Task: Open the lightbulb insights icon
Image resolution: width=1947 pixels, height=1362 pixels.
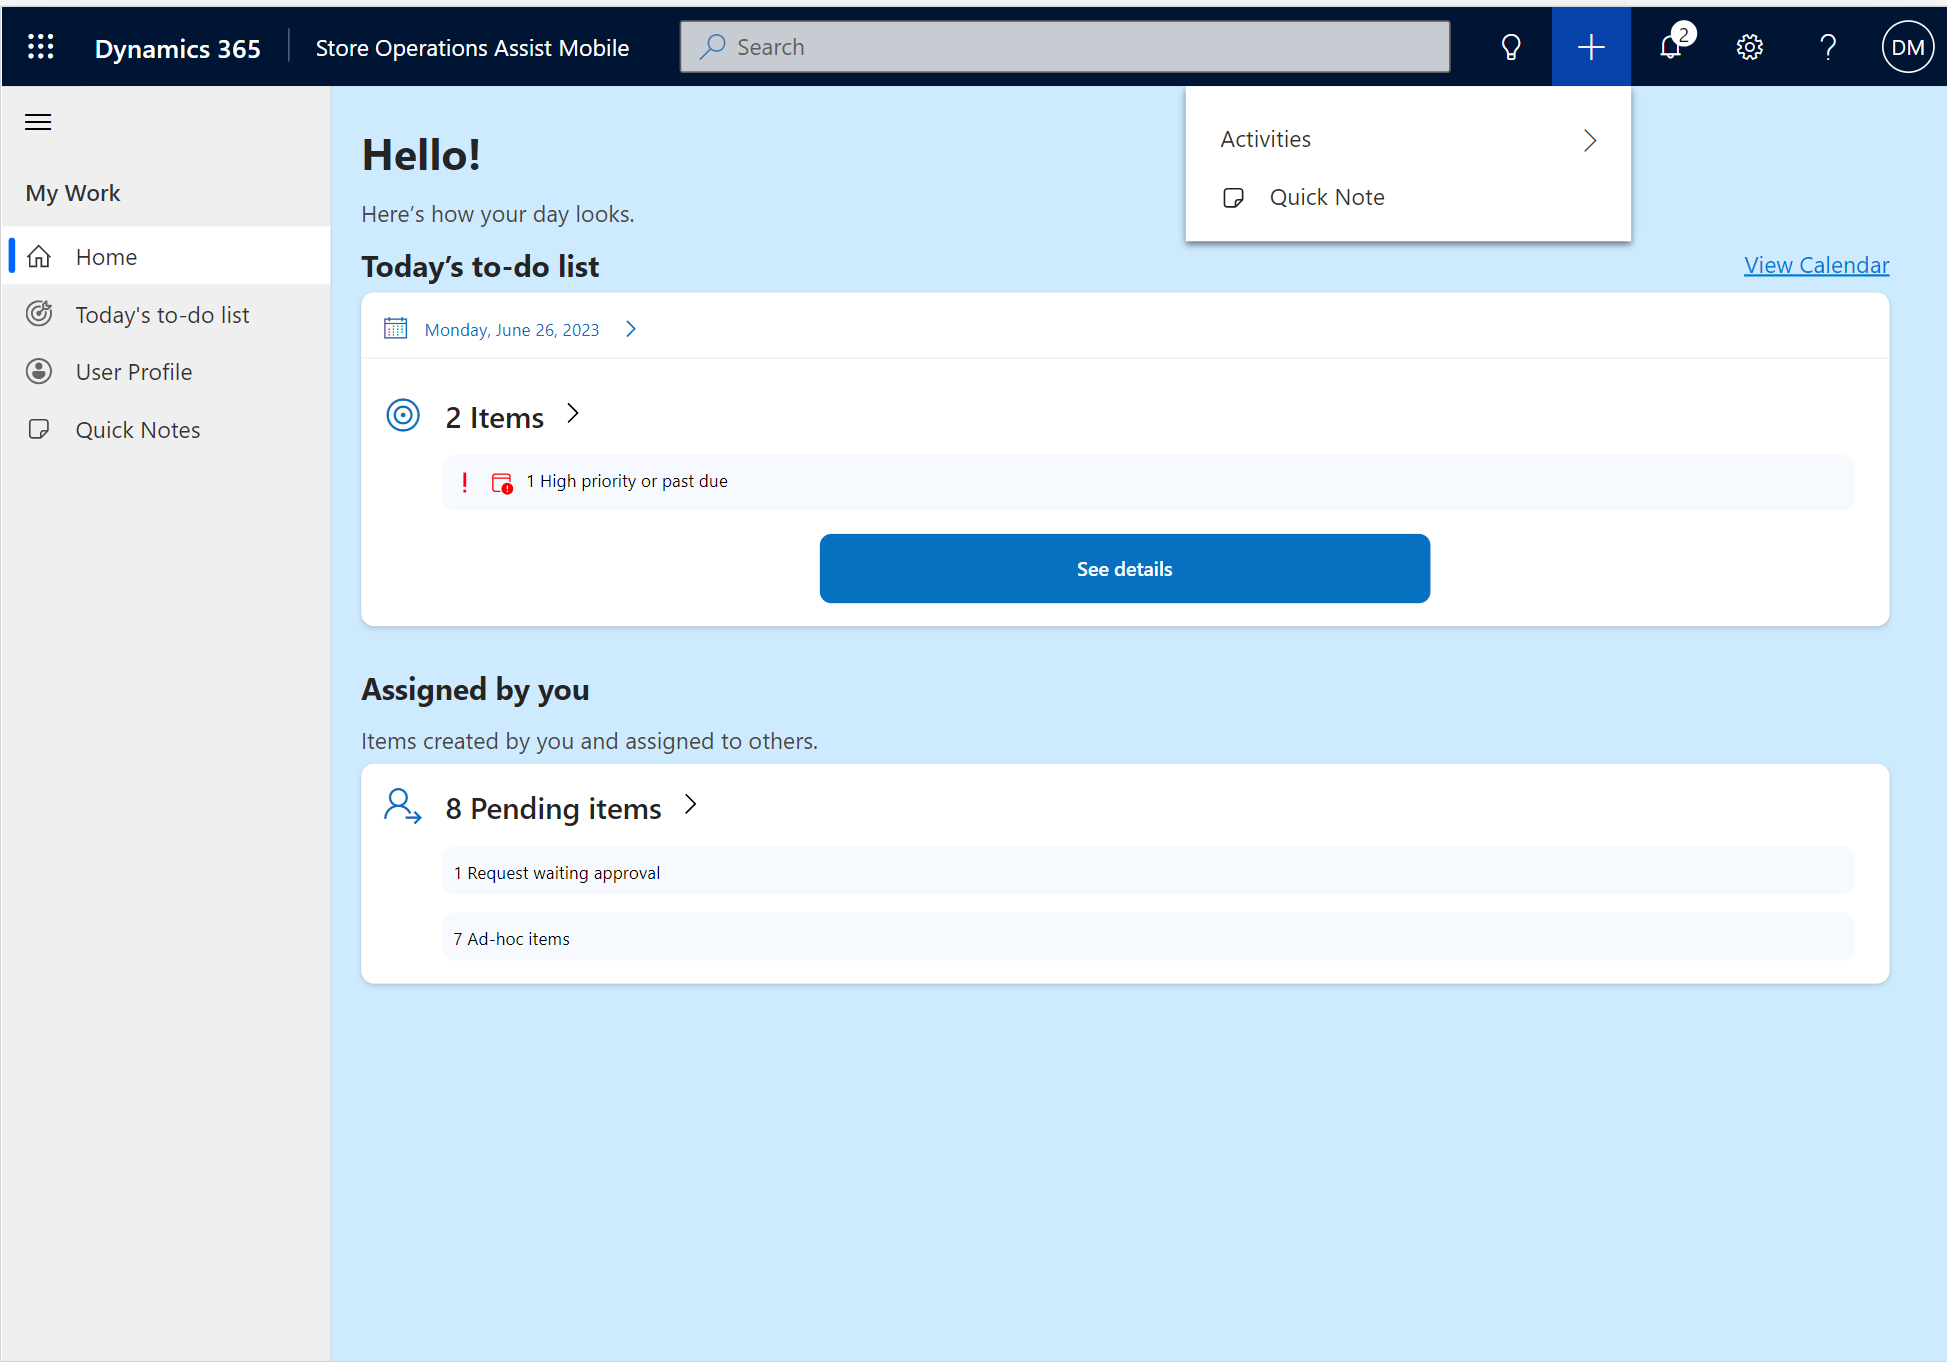Action: tap(1509, 46)
